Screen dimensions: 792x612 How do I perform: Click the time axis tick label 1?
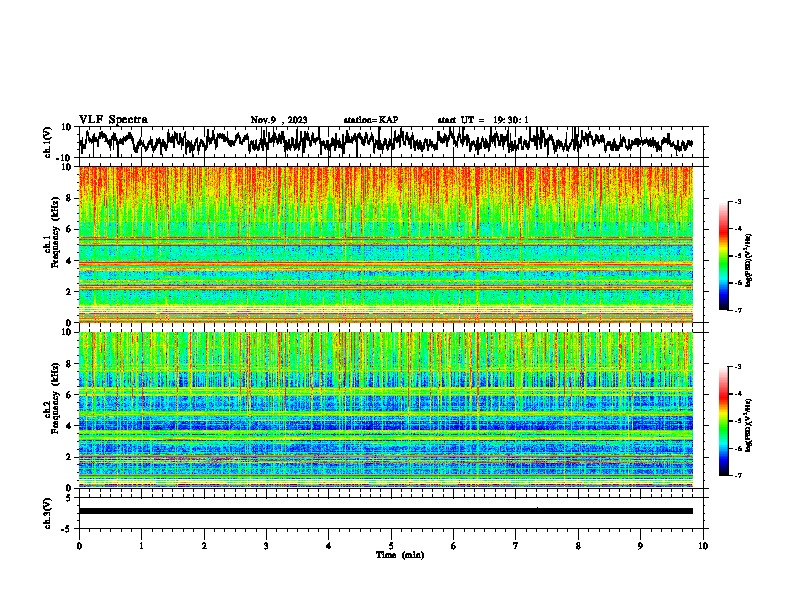click(141, 546)
